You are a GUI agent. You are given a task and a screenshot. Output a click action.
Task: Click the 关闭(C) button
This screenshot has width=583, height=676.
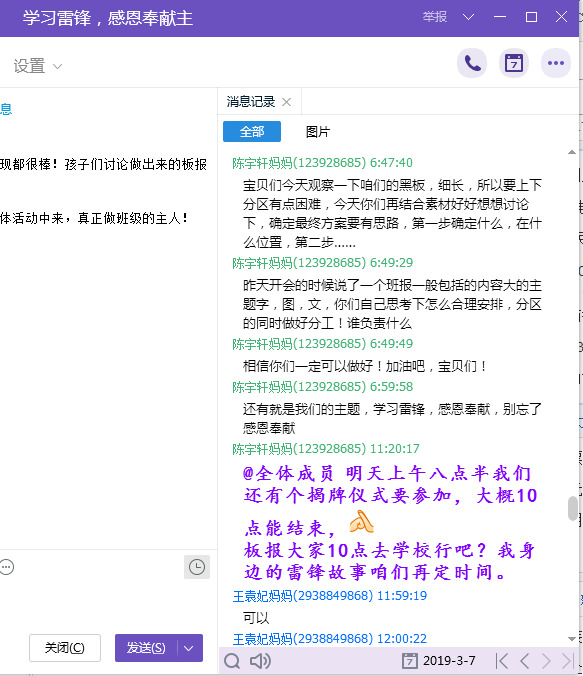(65, 648)
